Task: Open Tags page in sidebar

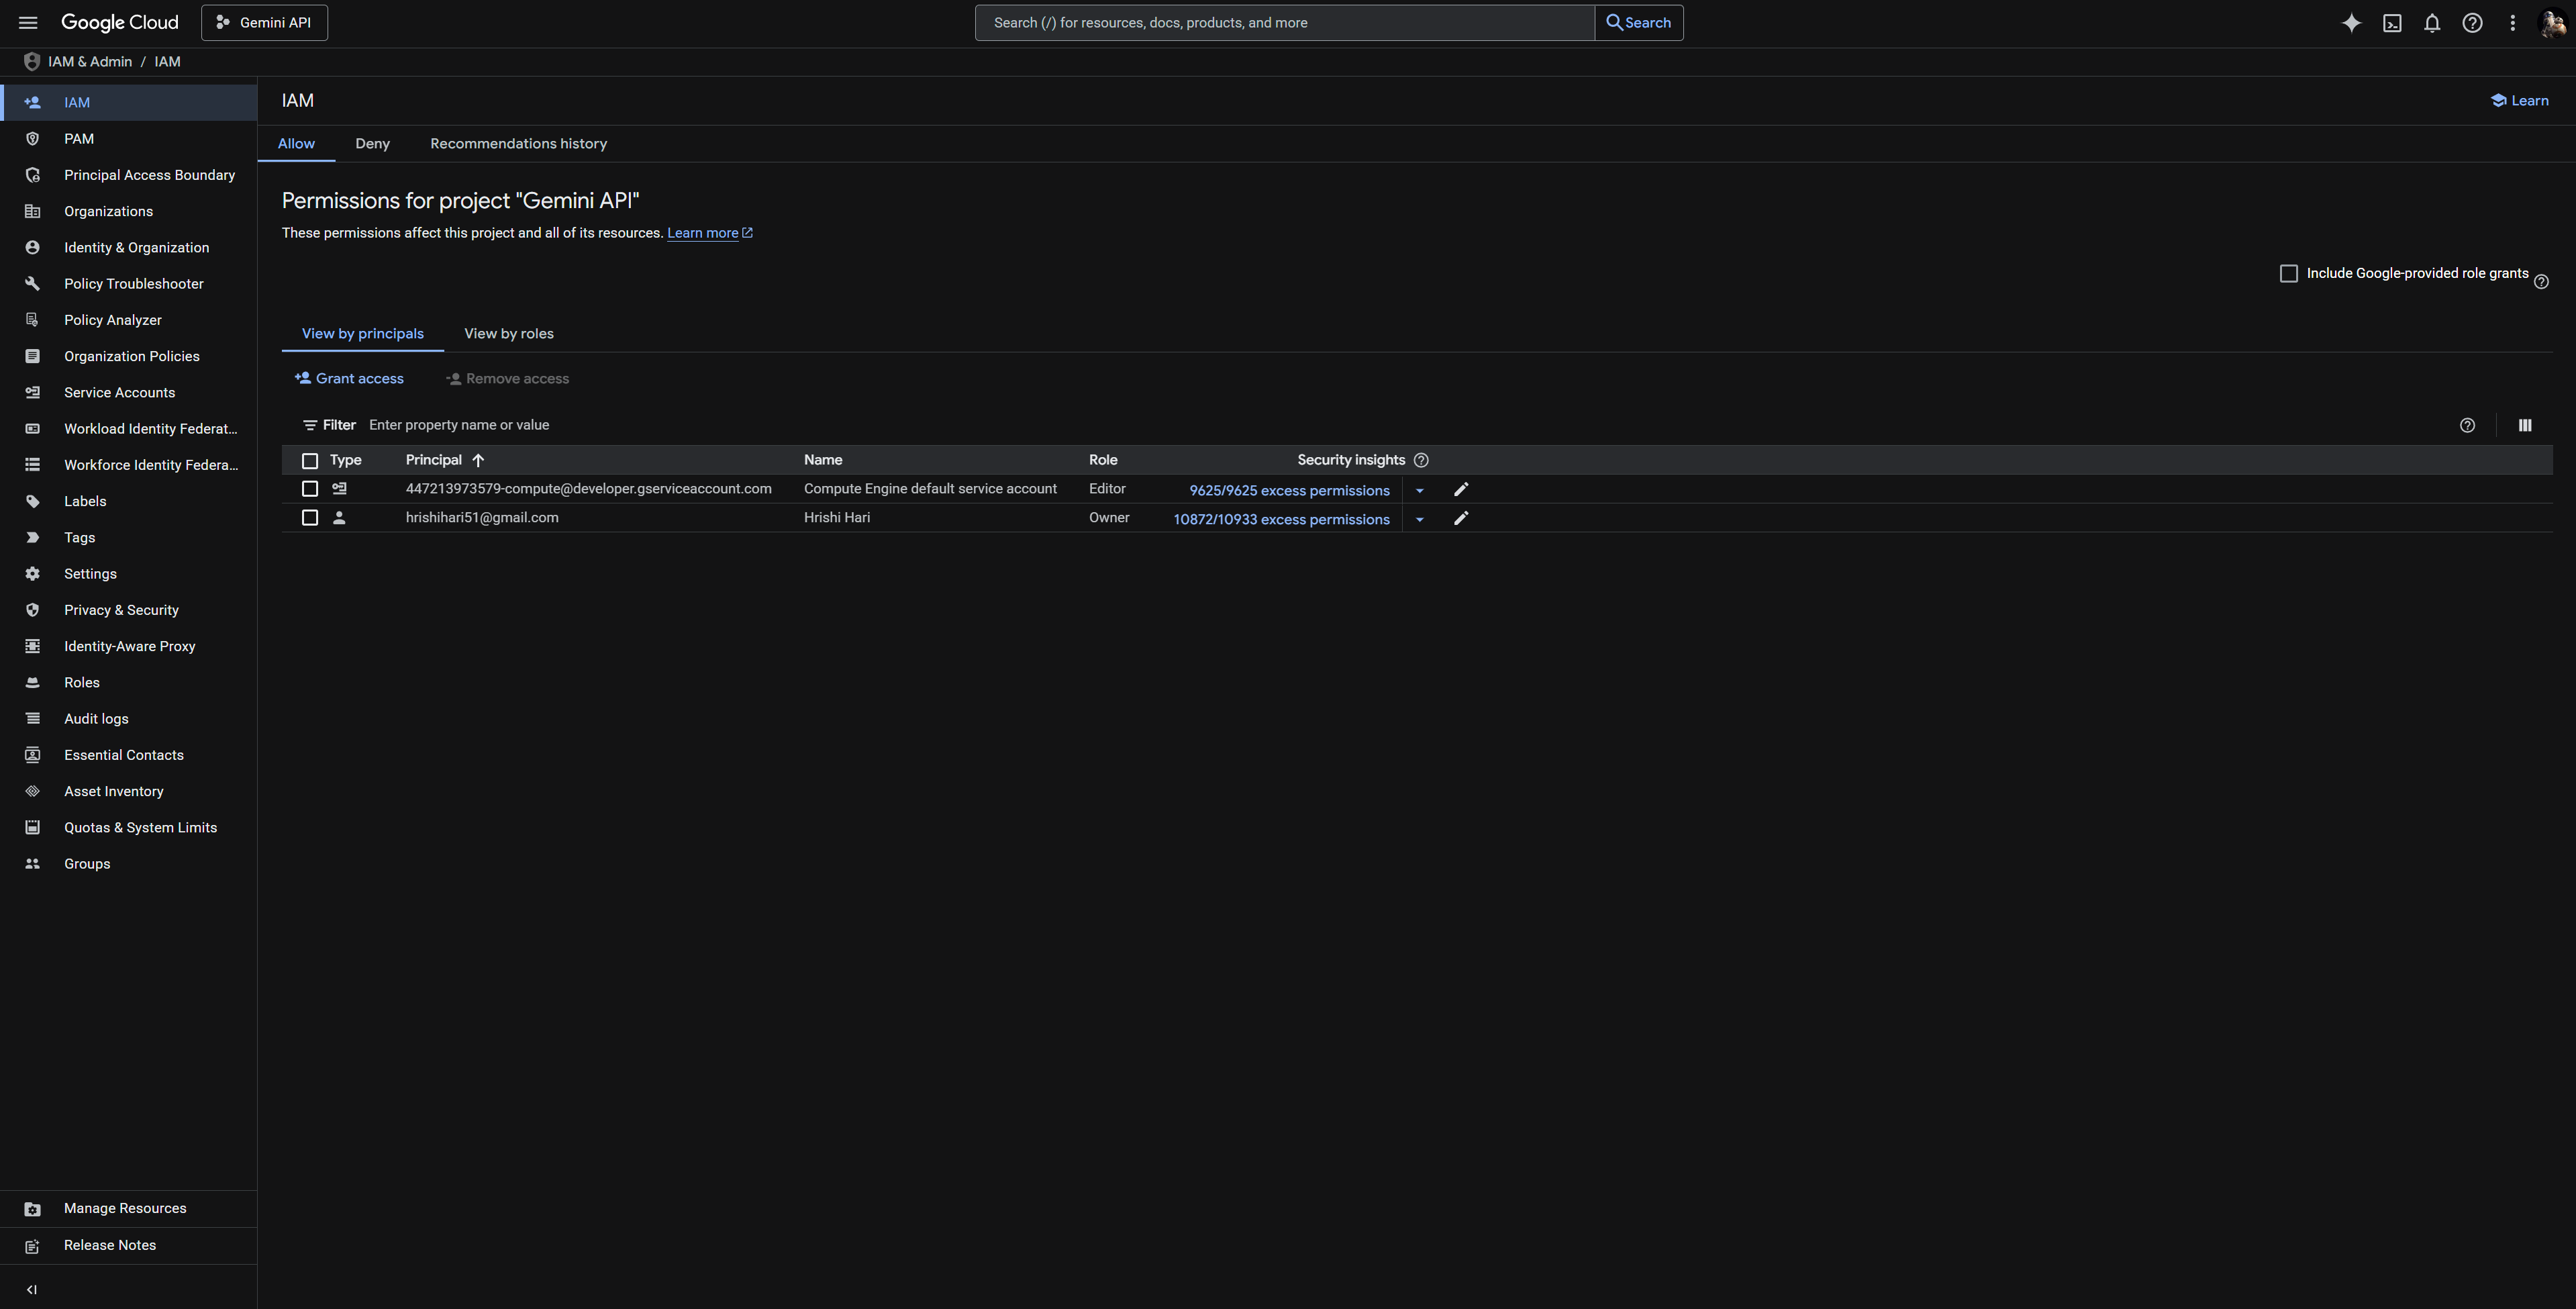Action: pos(128,538)
